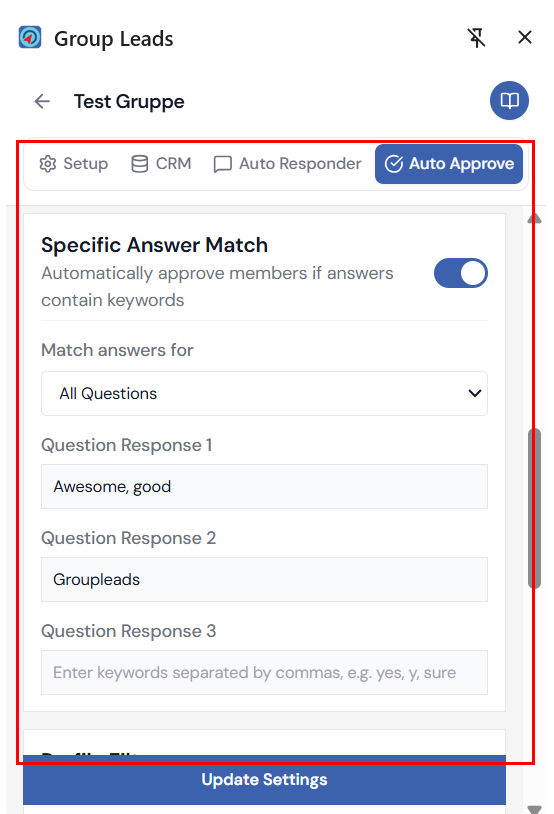
Task: Click the CRM database icon
Action: [x=140, y=164]
